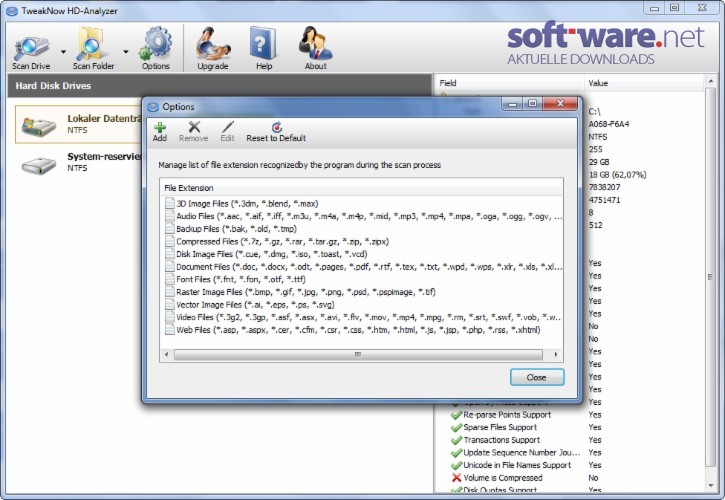The width and height of the screenshot is (725, 500).
Task: Click the 4751471 value in drive info
Action: click(604, 200)
